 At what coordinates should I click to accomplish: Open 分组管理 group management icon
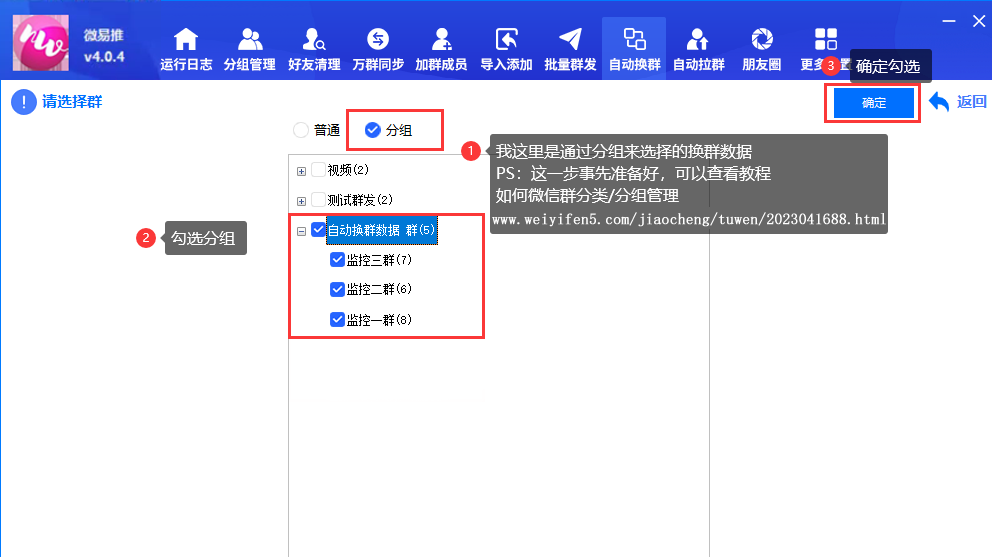tap(249, 40)
